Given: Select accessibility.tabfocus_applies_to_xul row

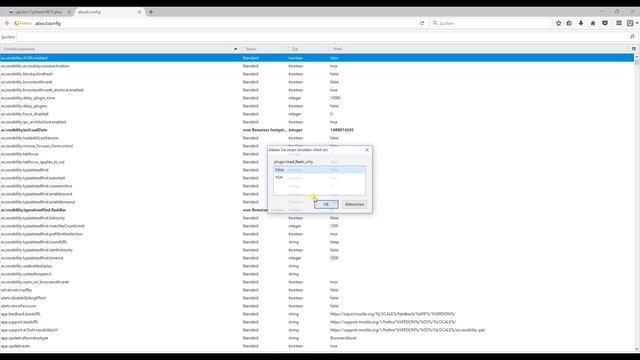Looking at the screenshot, I should (317, 162).
